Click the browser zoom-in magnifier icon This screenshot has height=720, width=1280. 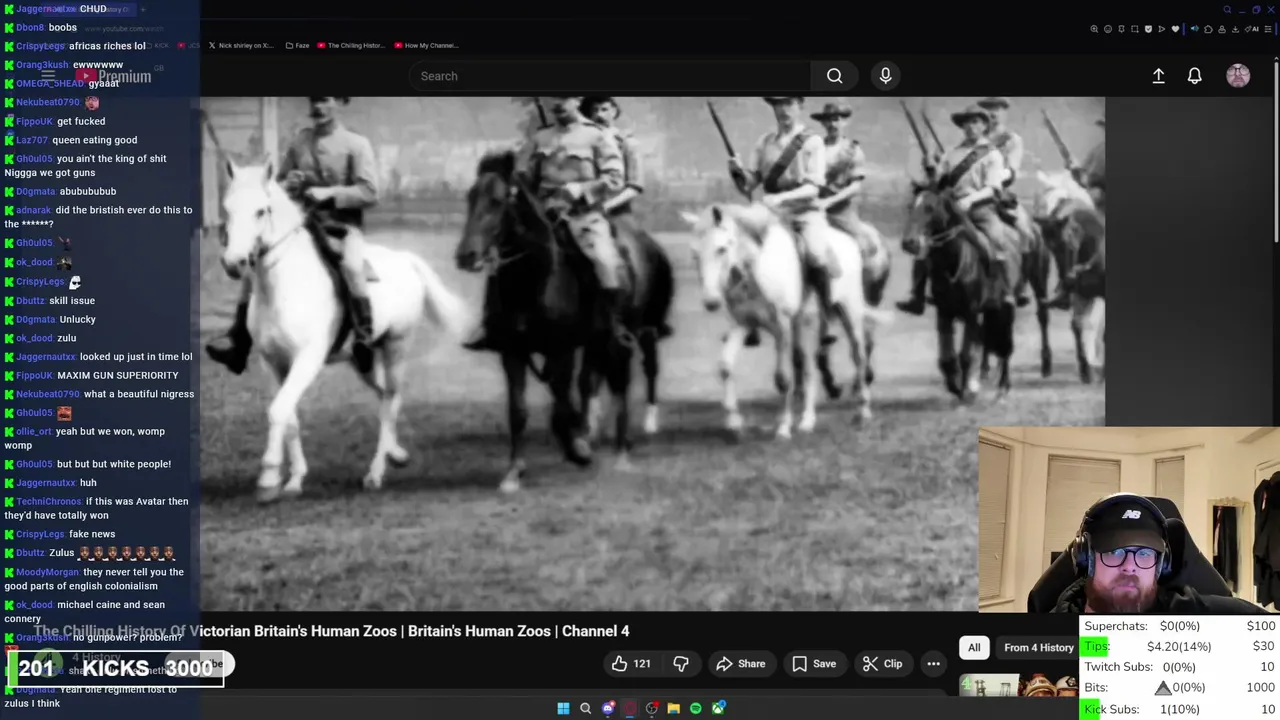tap(1094, 29)
